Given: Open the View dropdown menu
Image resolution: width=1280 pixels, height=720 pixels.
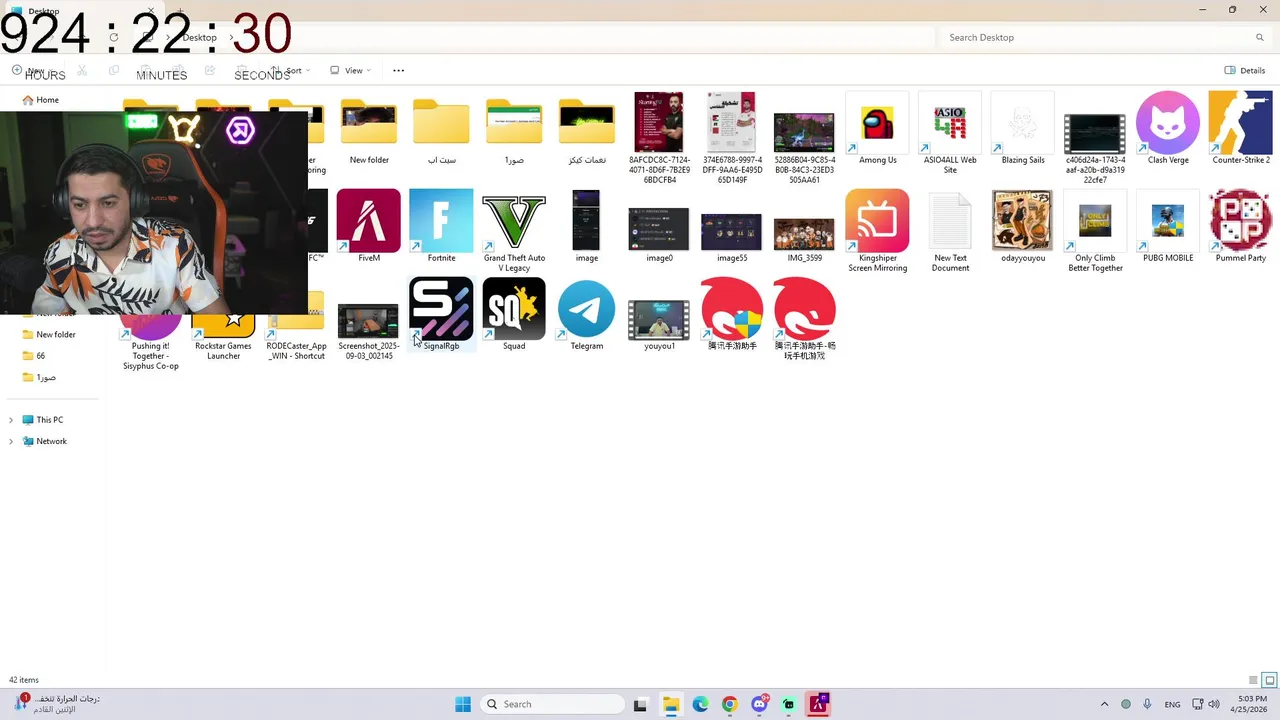Looking at the screenshot, I should click(351, 70).
